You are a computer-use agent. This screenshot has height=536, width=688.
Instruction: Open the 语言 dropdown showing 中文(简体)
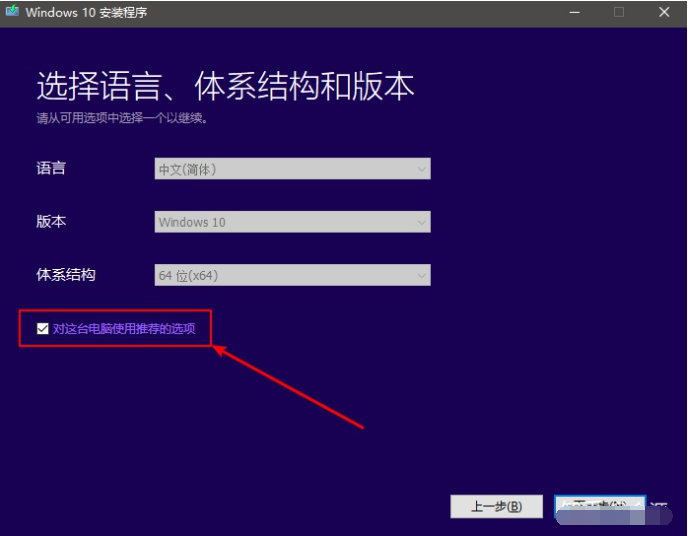tap(292, 169)
